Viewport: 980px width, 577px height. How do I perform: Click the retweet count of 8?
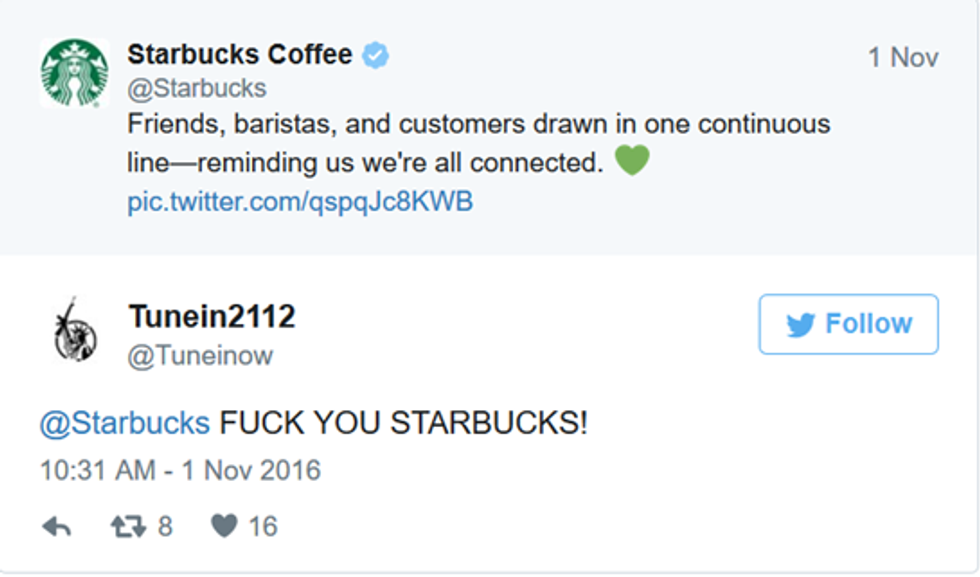coord(164,526)
